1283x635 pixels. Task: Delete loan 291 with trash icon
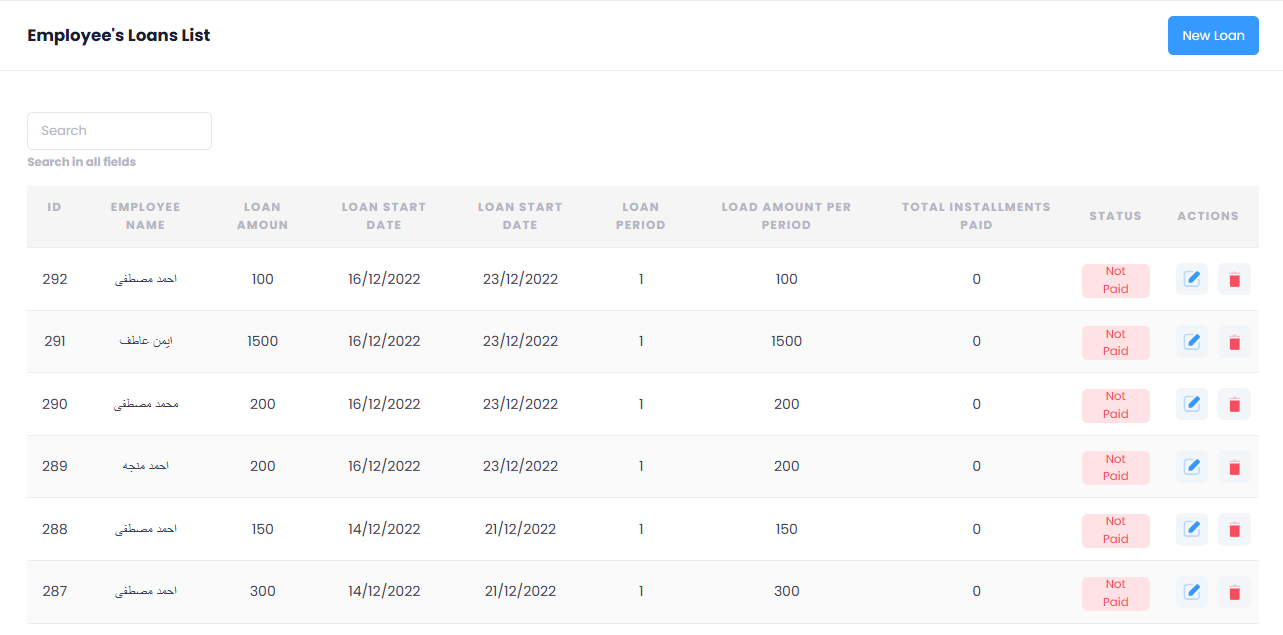tap(1234, 342)
